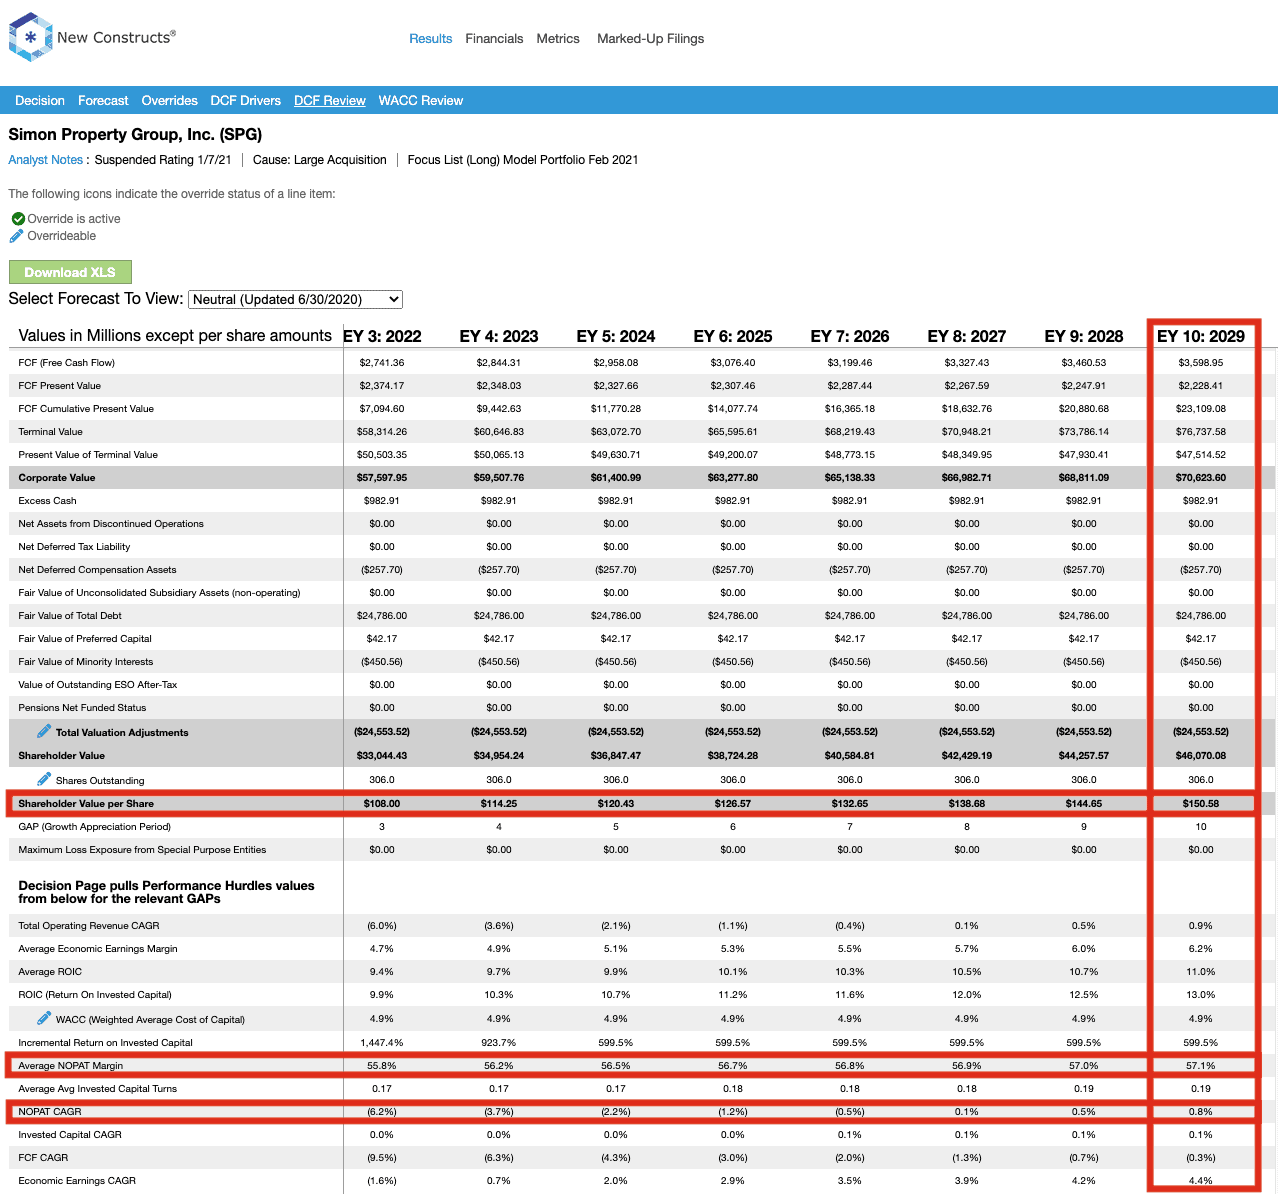Click the Shareholder Value cell $46,070.08

(1201, 756)
